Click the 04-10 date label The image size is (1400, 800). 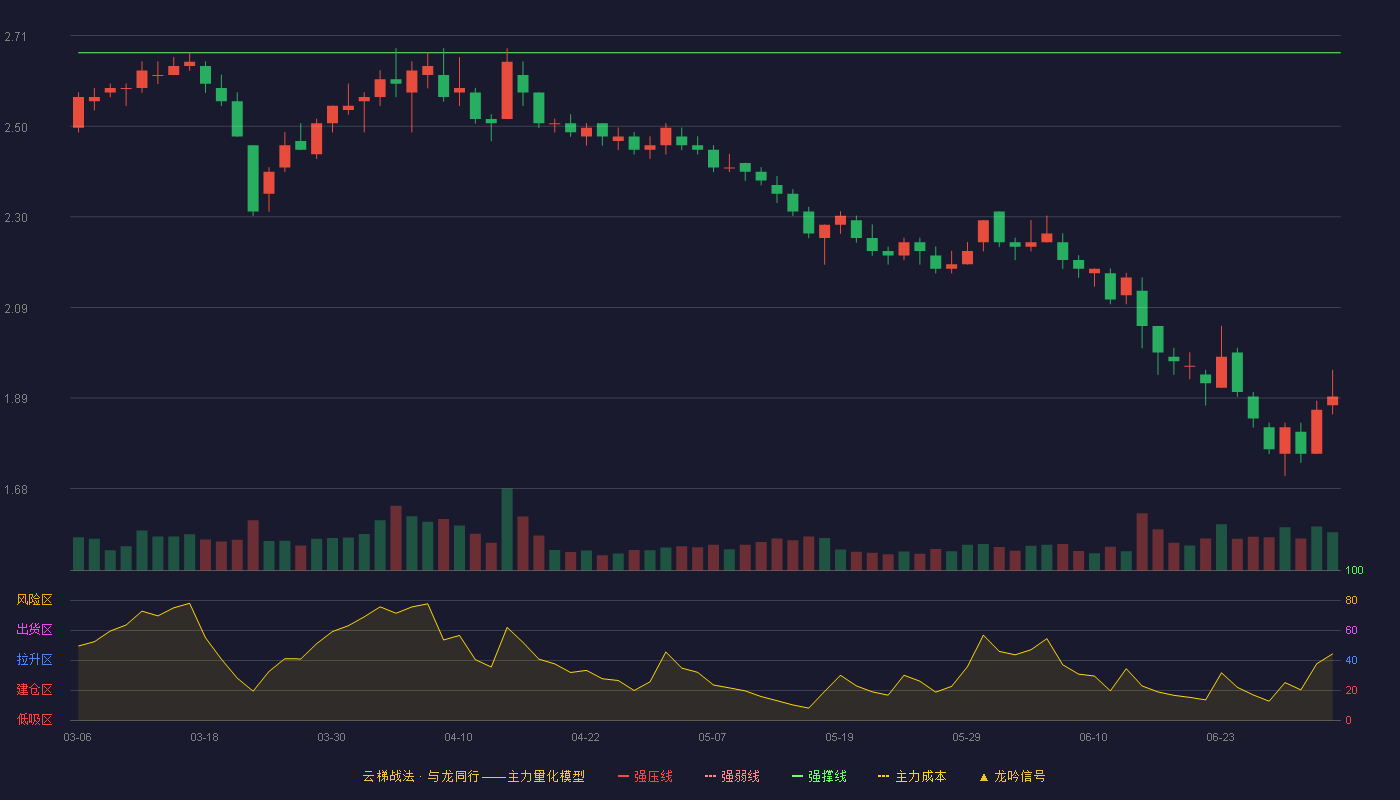tap(458, 737)
